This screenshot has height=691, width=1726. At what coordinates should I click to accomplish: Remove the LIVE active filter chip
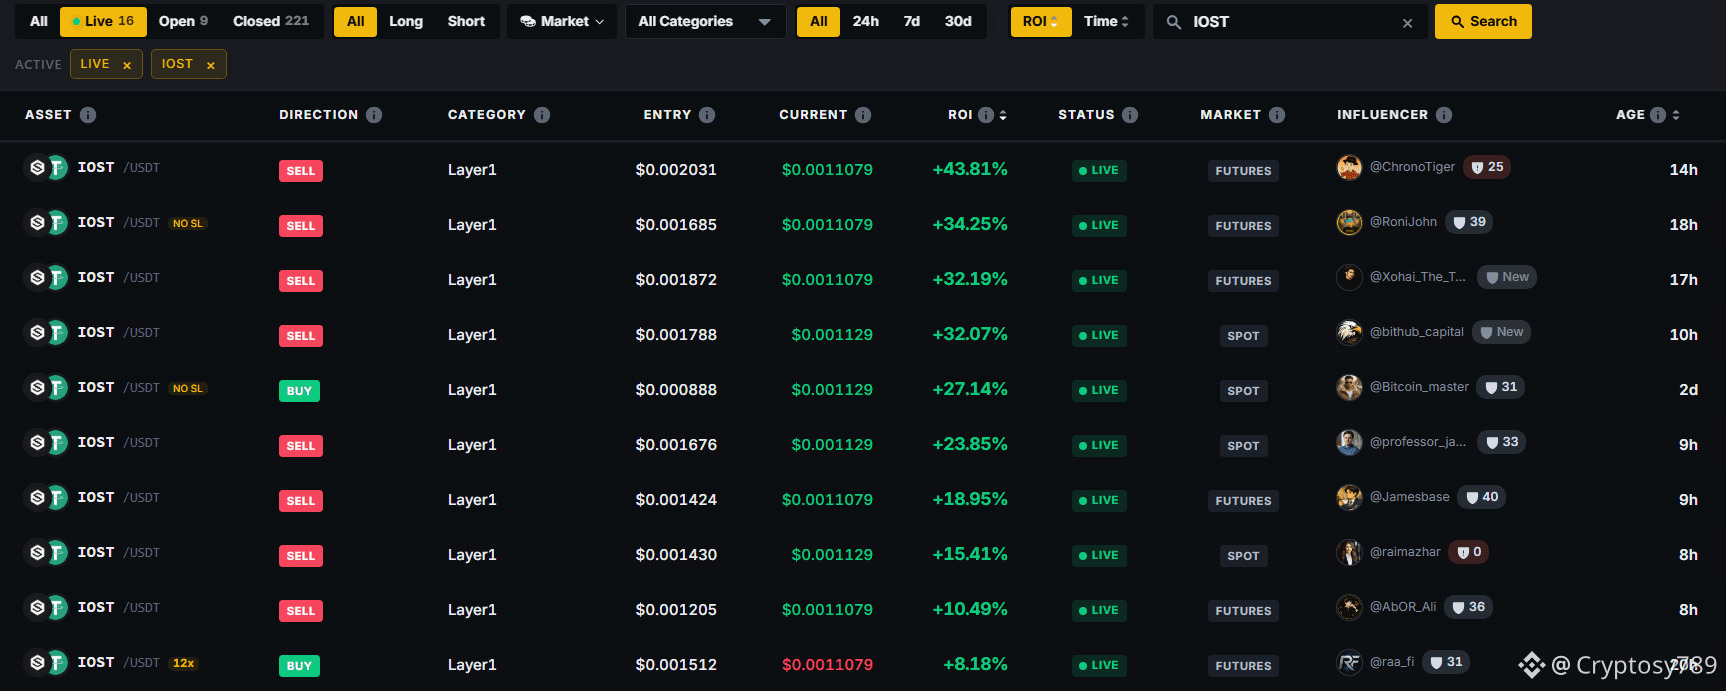(127, 65)
